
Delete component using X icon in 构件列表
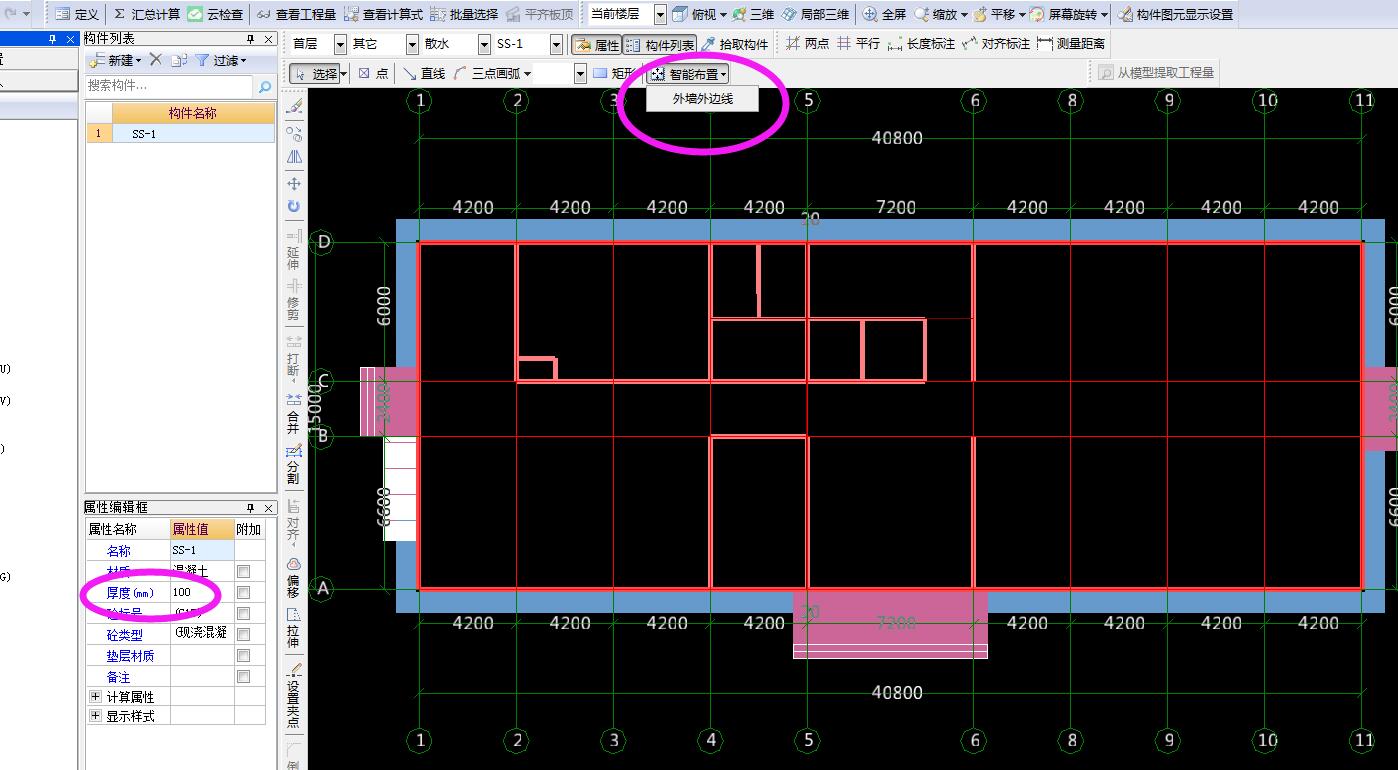[155, 61]
